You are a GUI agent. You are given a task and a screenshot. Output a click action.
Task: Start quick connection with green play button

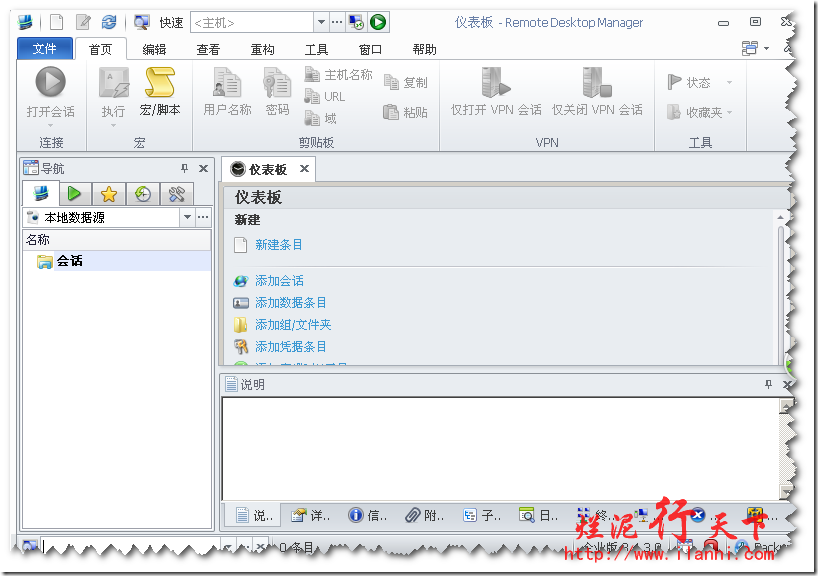coord(378,22)
